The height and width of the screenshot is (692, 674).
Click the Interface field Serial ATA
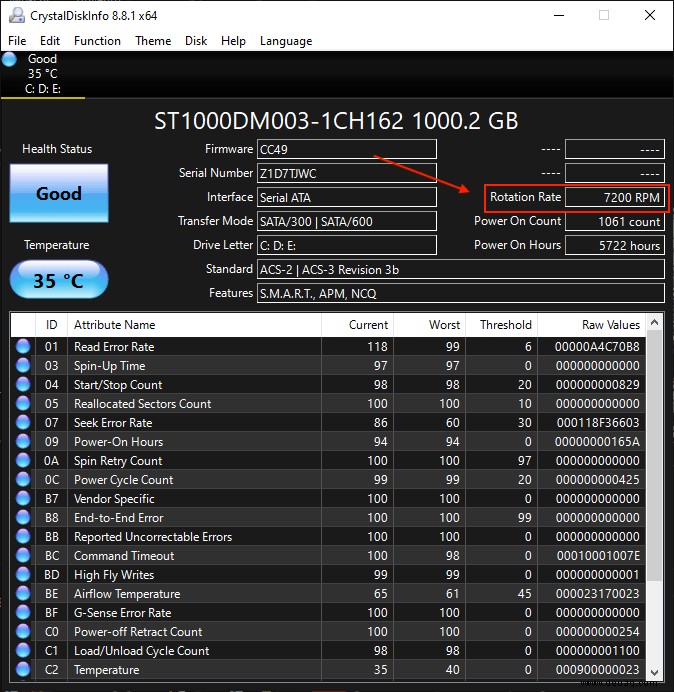(346, 197)
